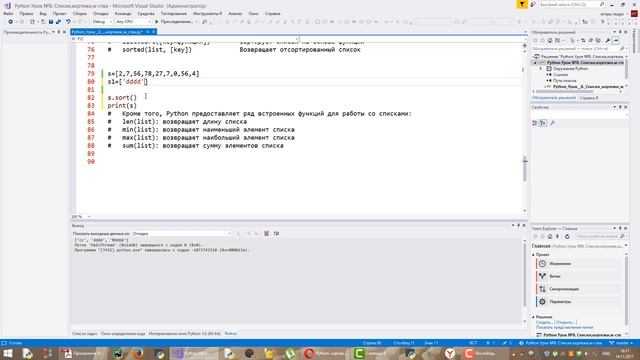Image resolution: width=640 pixels, height=360 pixels.
Task: Collapse the project node in Solution Explorer
Action: [x=535, y=63]
